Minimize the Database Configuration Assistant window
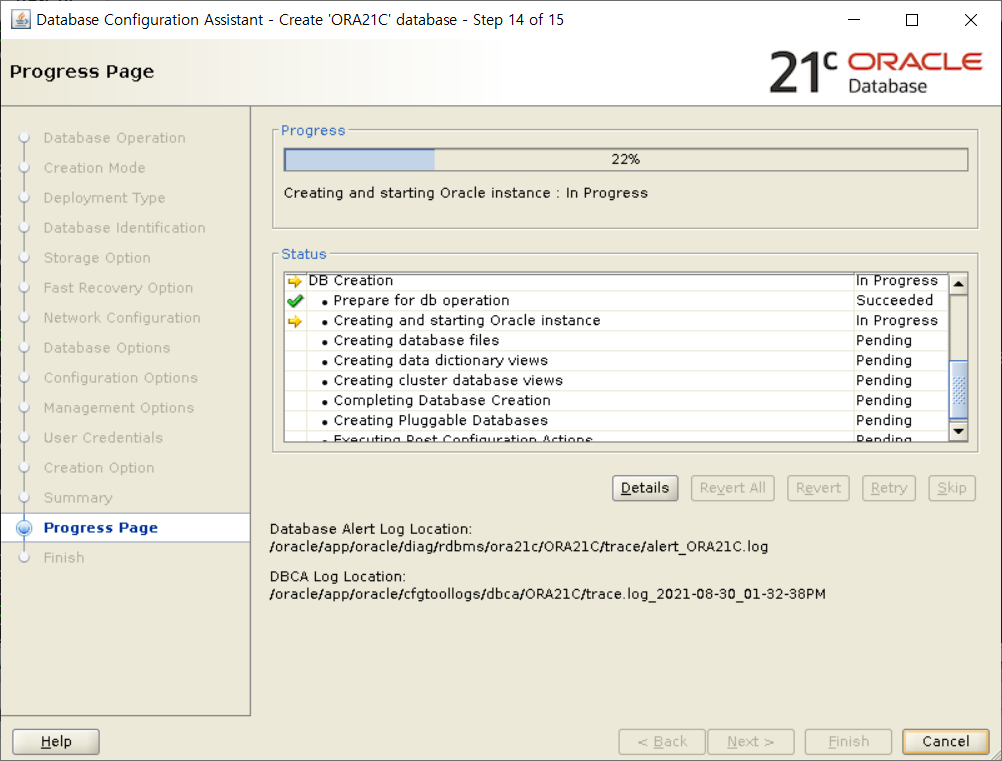 [854, 20]
